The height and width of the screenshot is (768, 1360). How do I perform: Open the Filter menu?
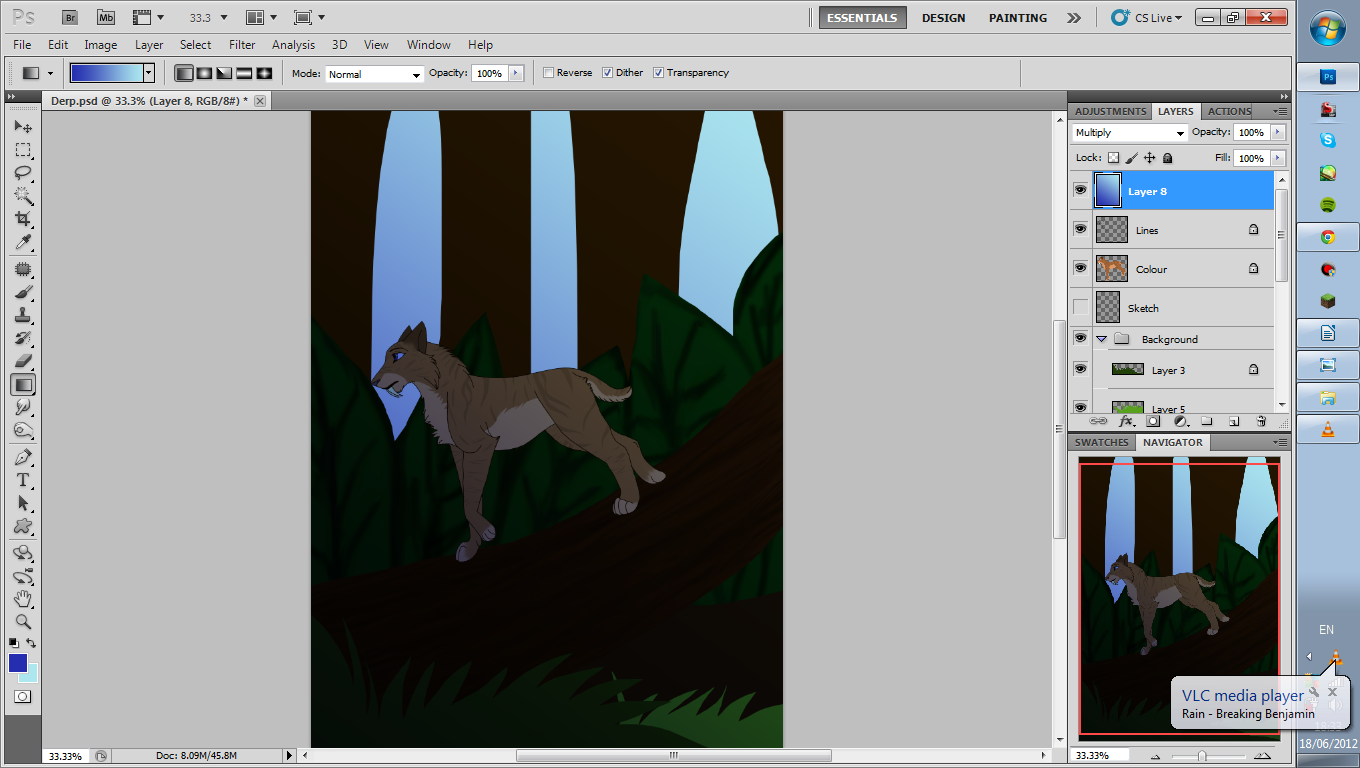click(x=242, y=45)
